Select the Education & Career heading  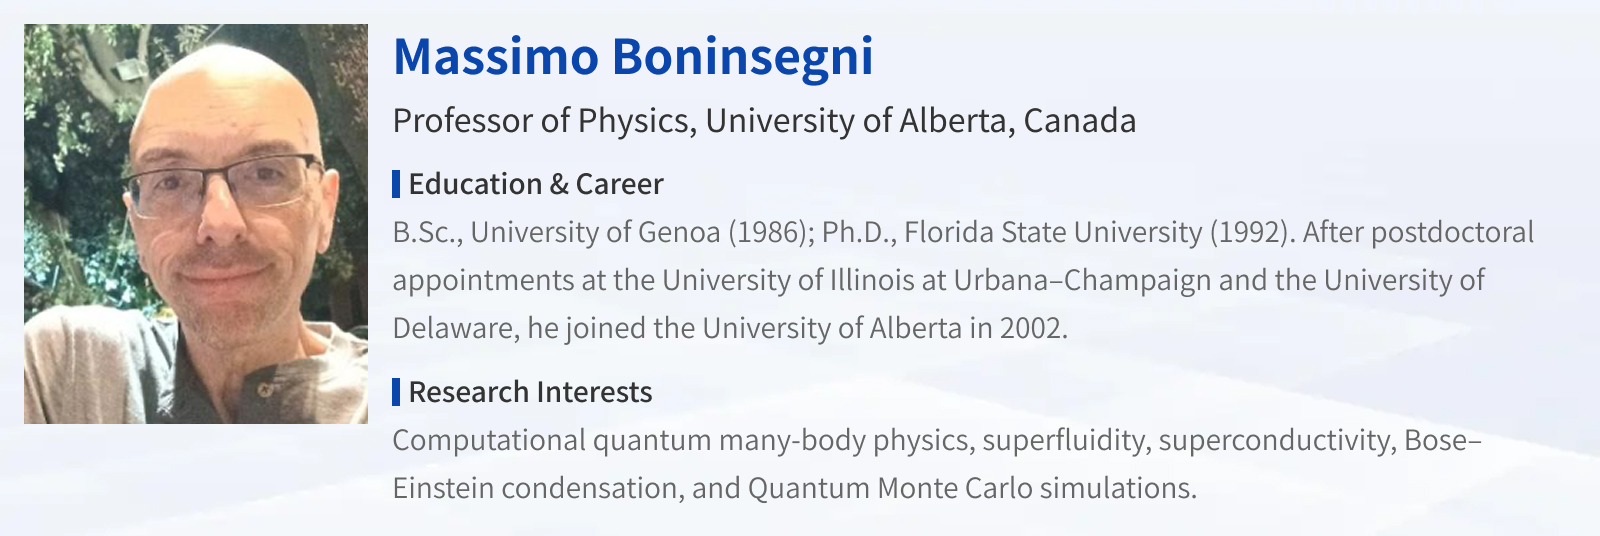pyautogui.click(x=536, y=184)
